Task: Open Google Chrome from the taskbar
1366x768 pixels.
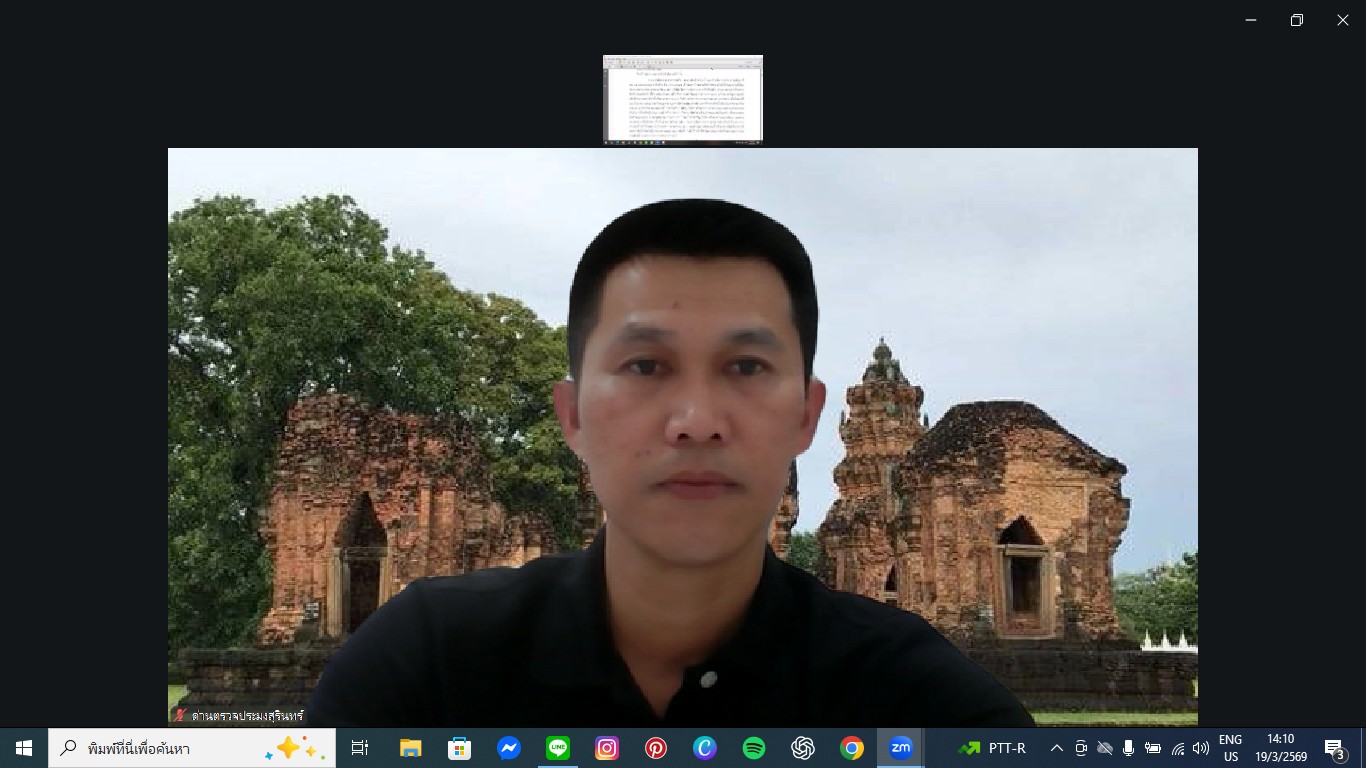Action: point(852,747)
